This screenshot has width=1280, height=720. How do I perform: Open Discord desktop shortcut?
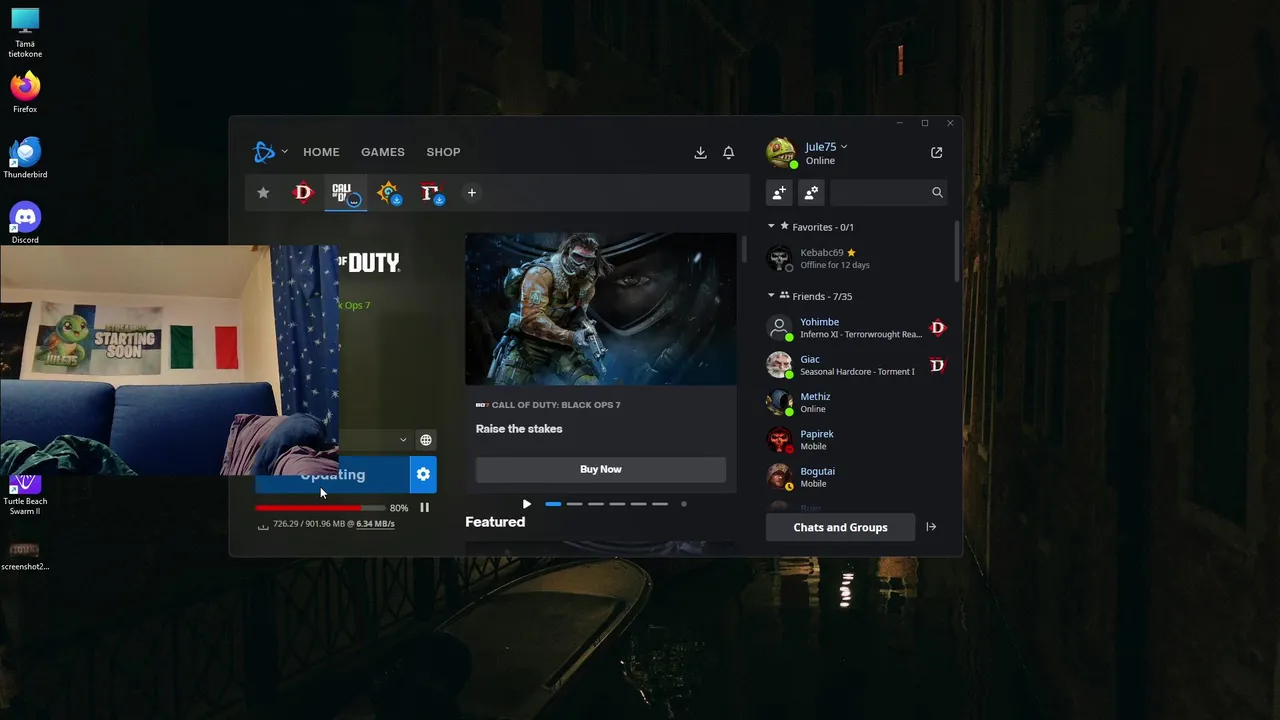pos(25,223)
